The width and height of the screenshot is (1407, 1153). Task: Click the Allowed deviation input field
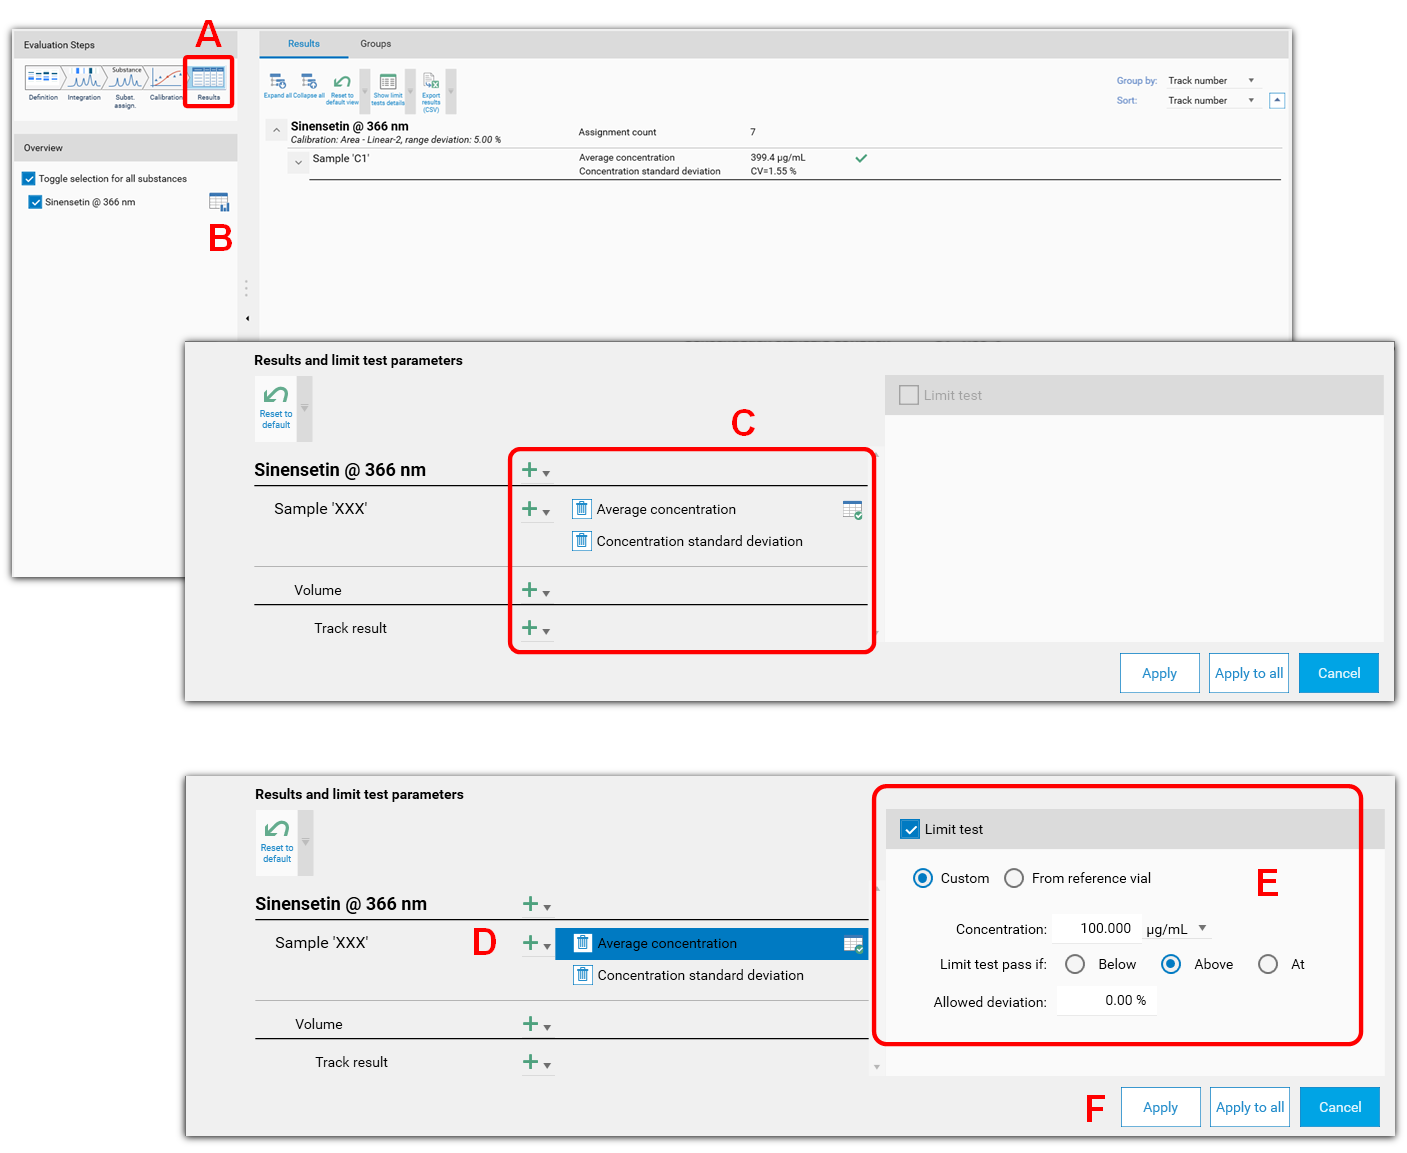[1107, 1001]
